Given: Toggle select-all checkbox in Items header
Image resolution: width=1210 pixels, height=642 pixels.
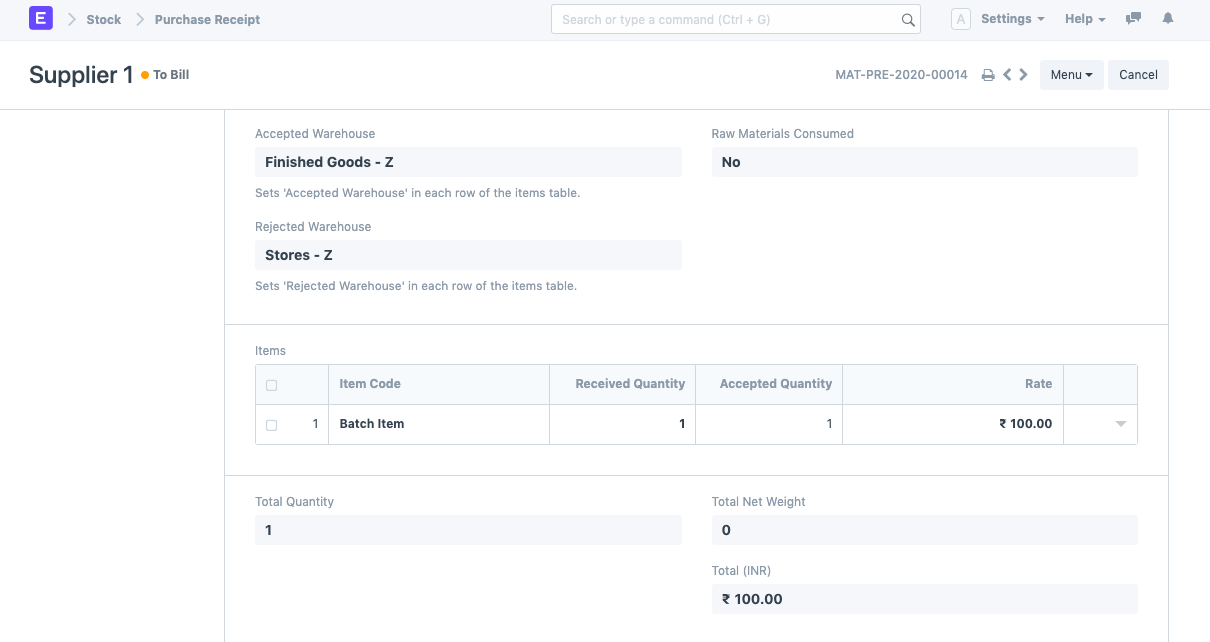Looking at the screenshot, I should pos(271,385).
